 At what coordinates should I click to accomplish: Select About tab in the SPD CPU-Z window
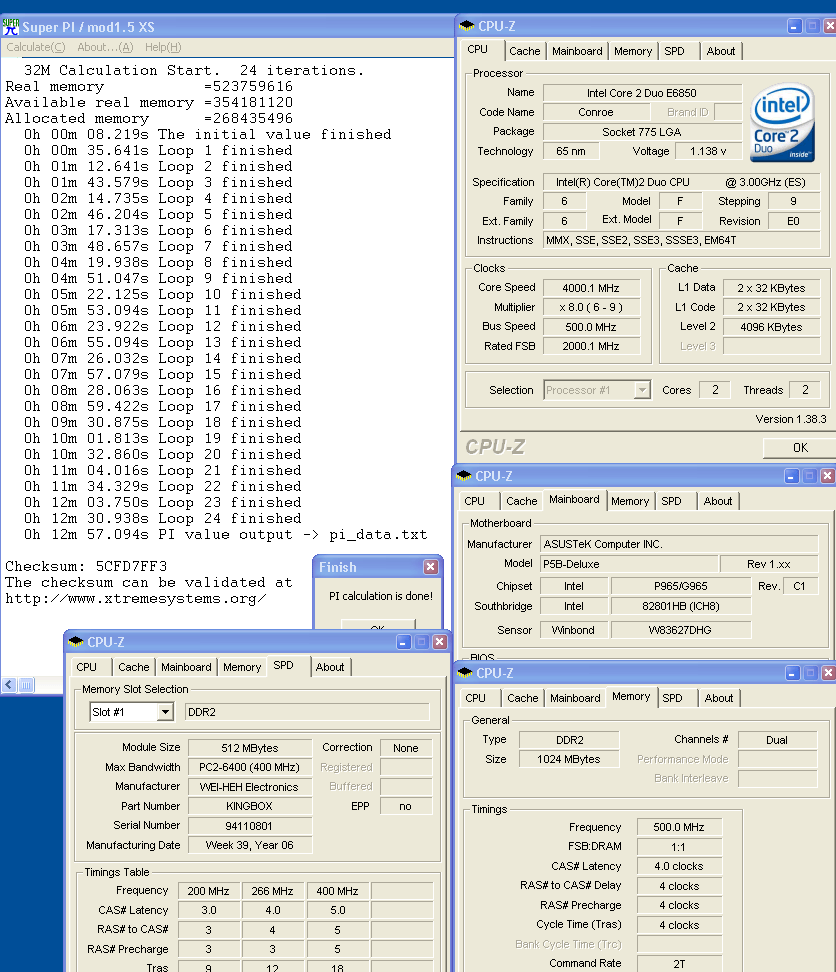pos(330,668)
